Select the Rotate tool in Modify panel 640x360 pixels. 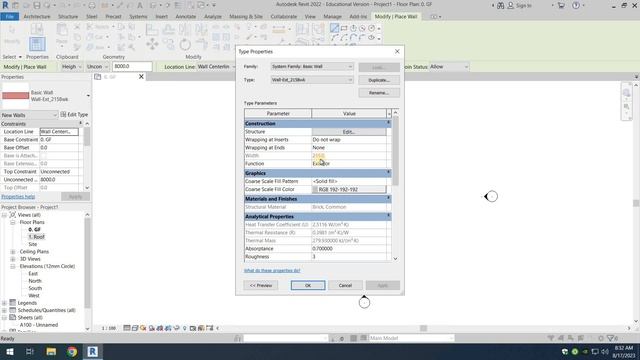[x=185, y=44]
